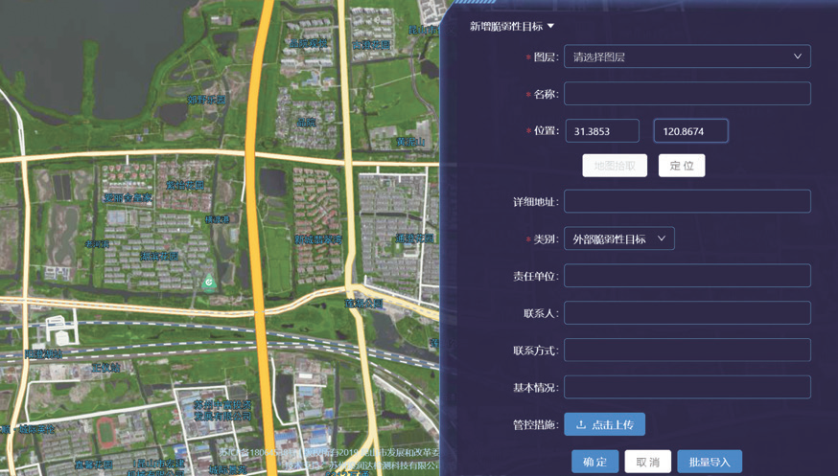Click the upload icon in 点击上传 button
Viewport: 838px width, 476px height.
pos(581,425)
